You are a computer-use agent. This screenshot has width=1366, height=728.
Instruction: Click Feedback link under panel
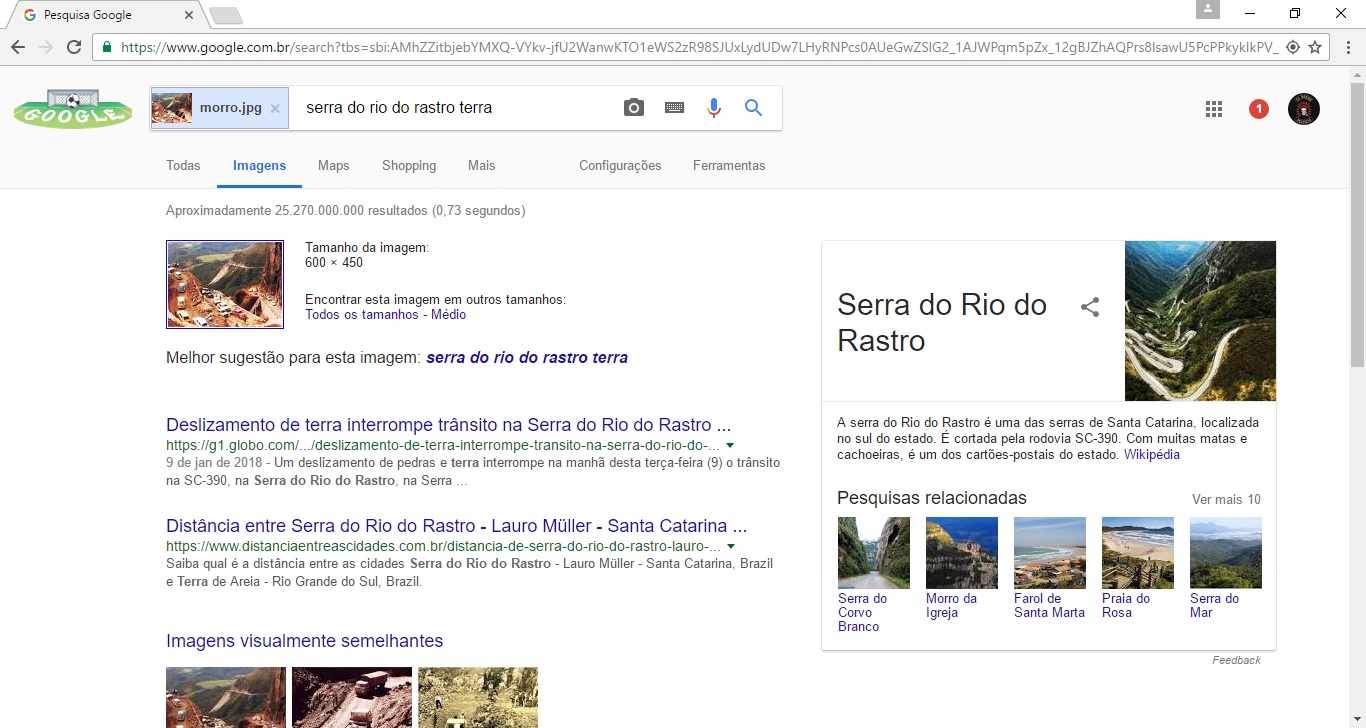(1236, 660)
